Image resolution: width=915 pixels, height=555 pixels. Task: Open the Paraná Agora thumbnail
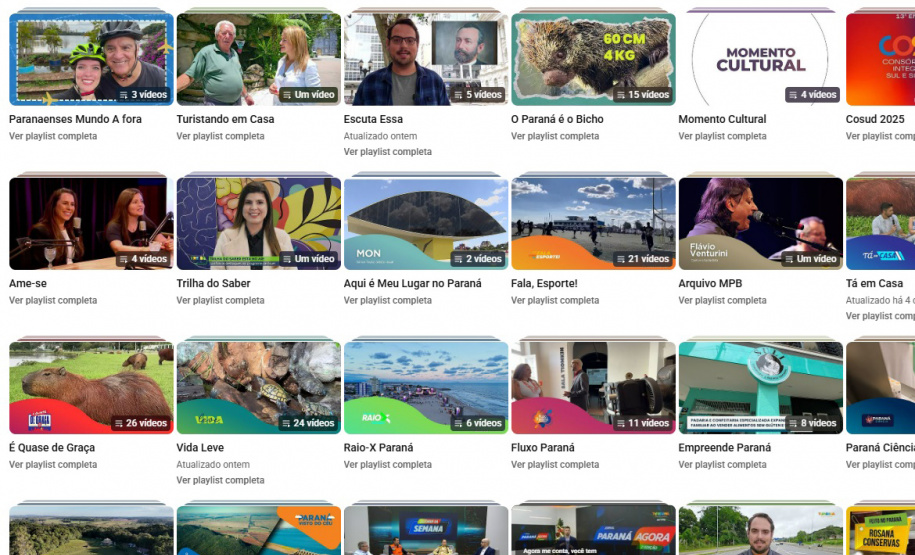593,530
